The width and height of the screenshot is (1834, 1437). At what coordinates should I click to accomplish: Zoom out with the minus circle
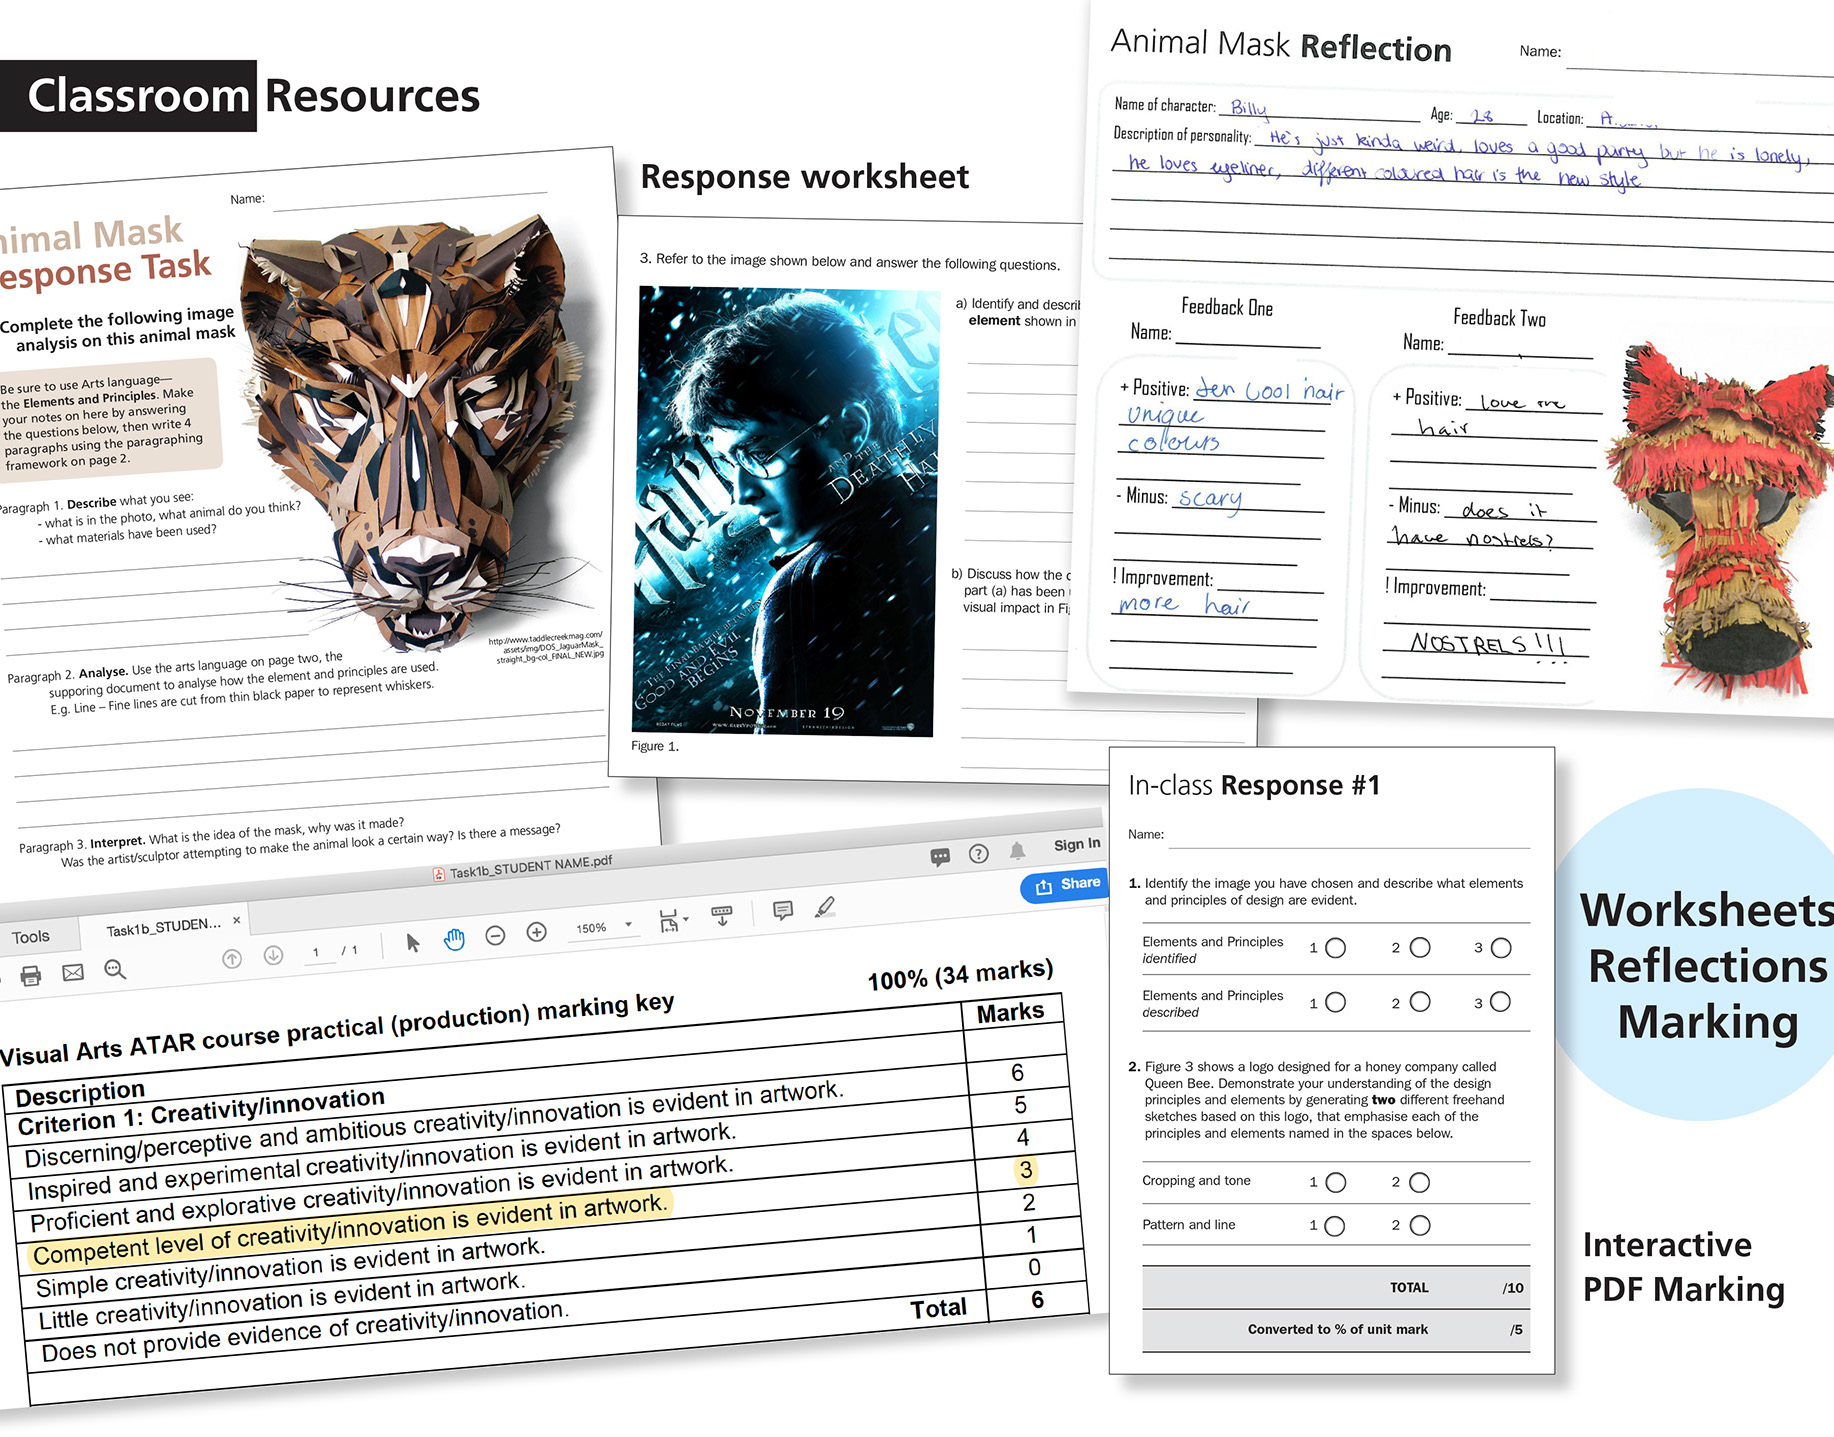(x=495, y=935)
